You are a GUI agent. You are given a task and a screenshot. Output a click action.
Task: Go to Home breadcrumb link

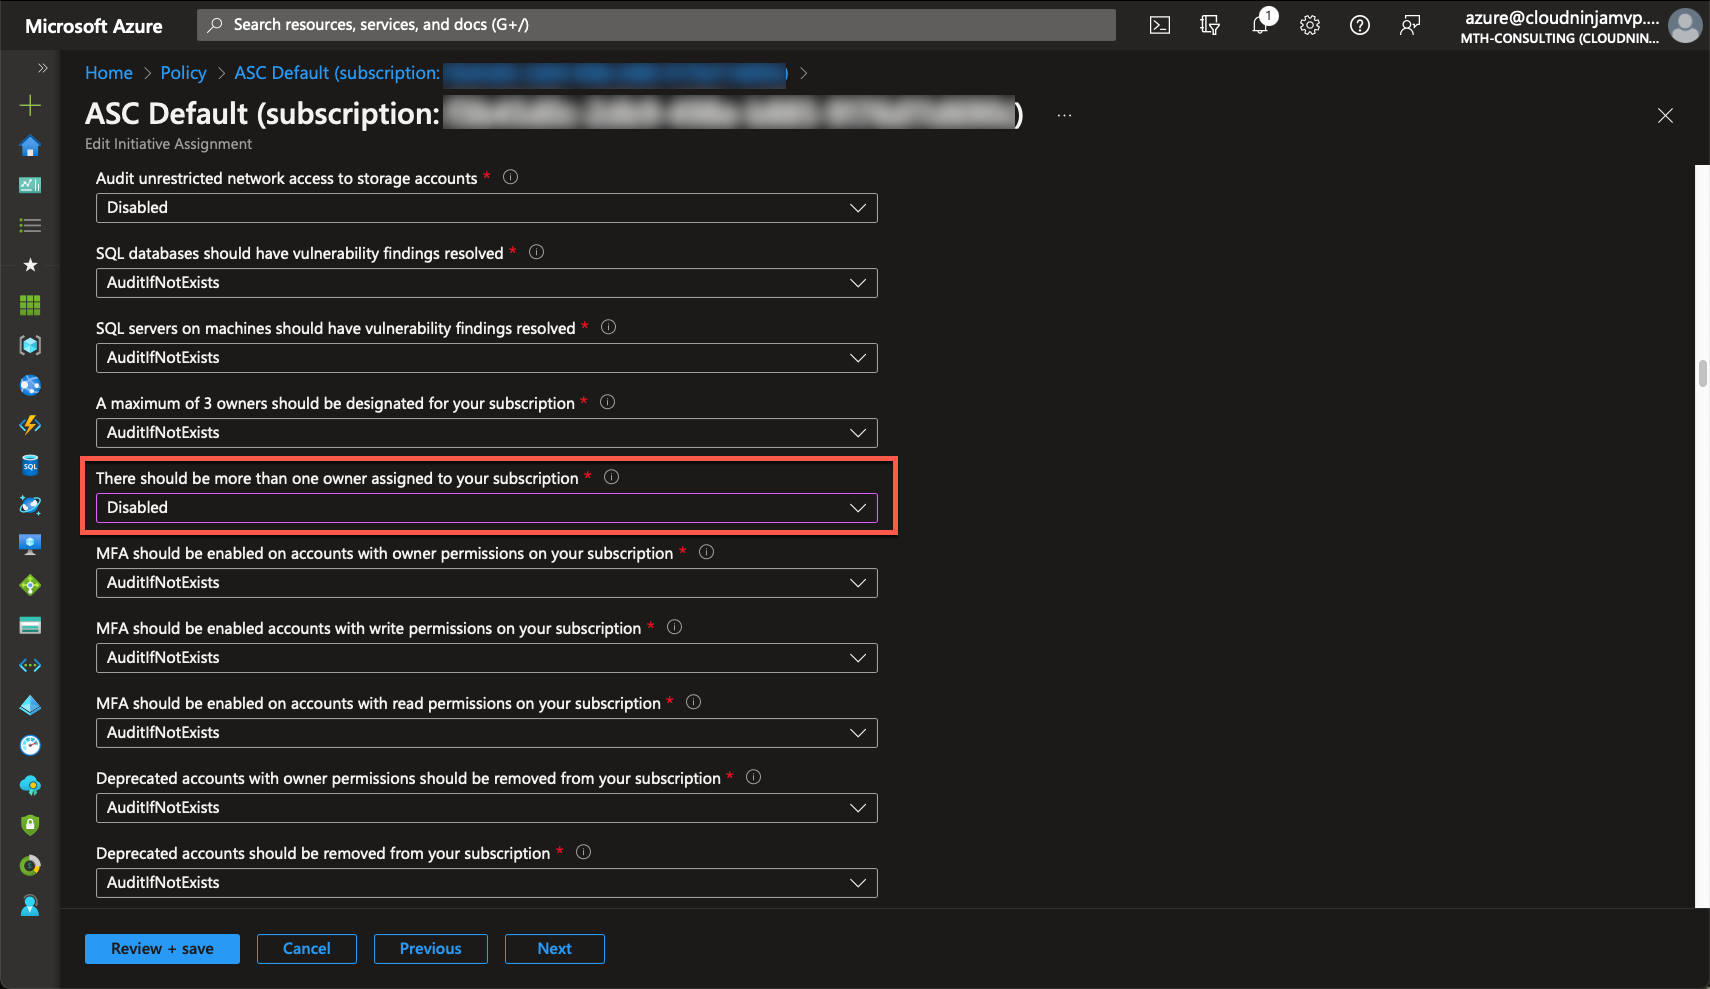(109, 73)
